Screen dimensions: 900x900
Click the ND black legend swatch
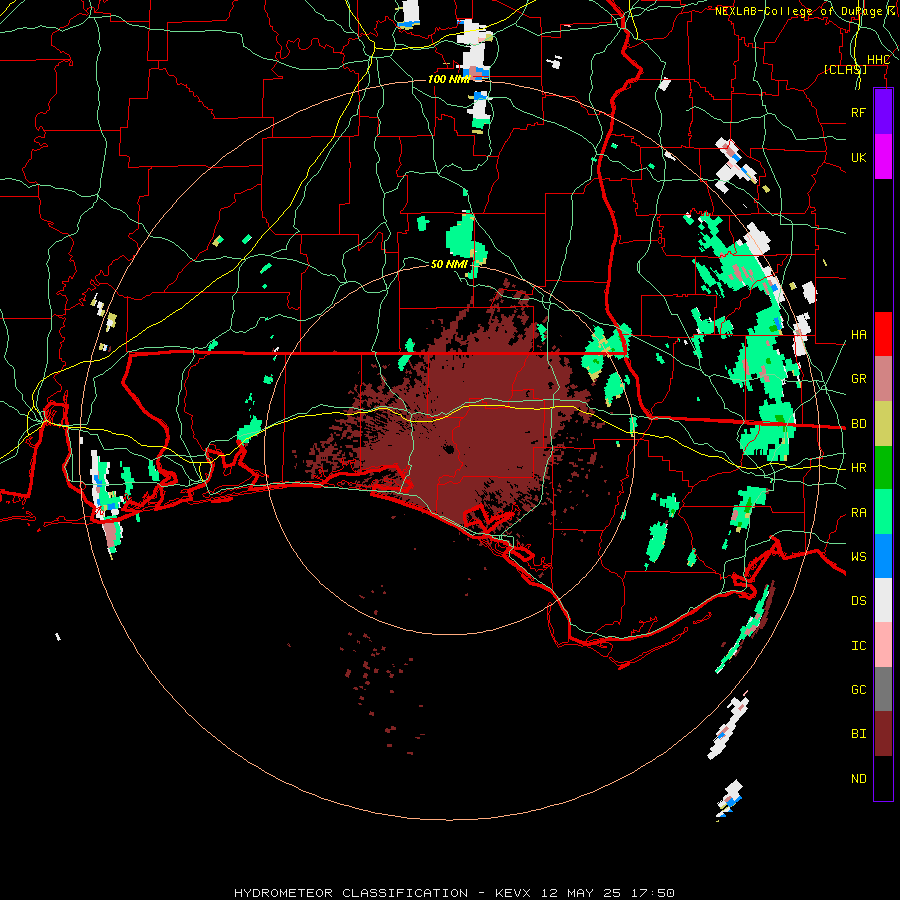pyautogui.click(x=883, y=778)
